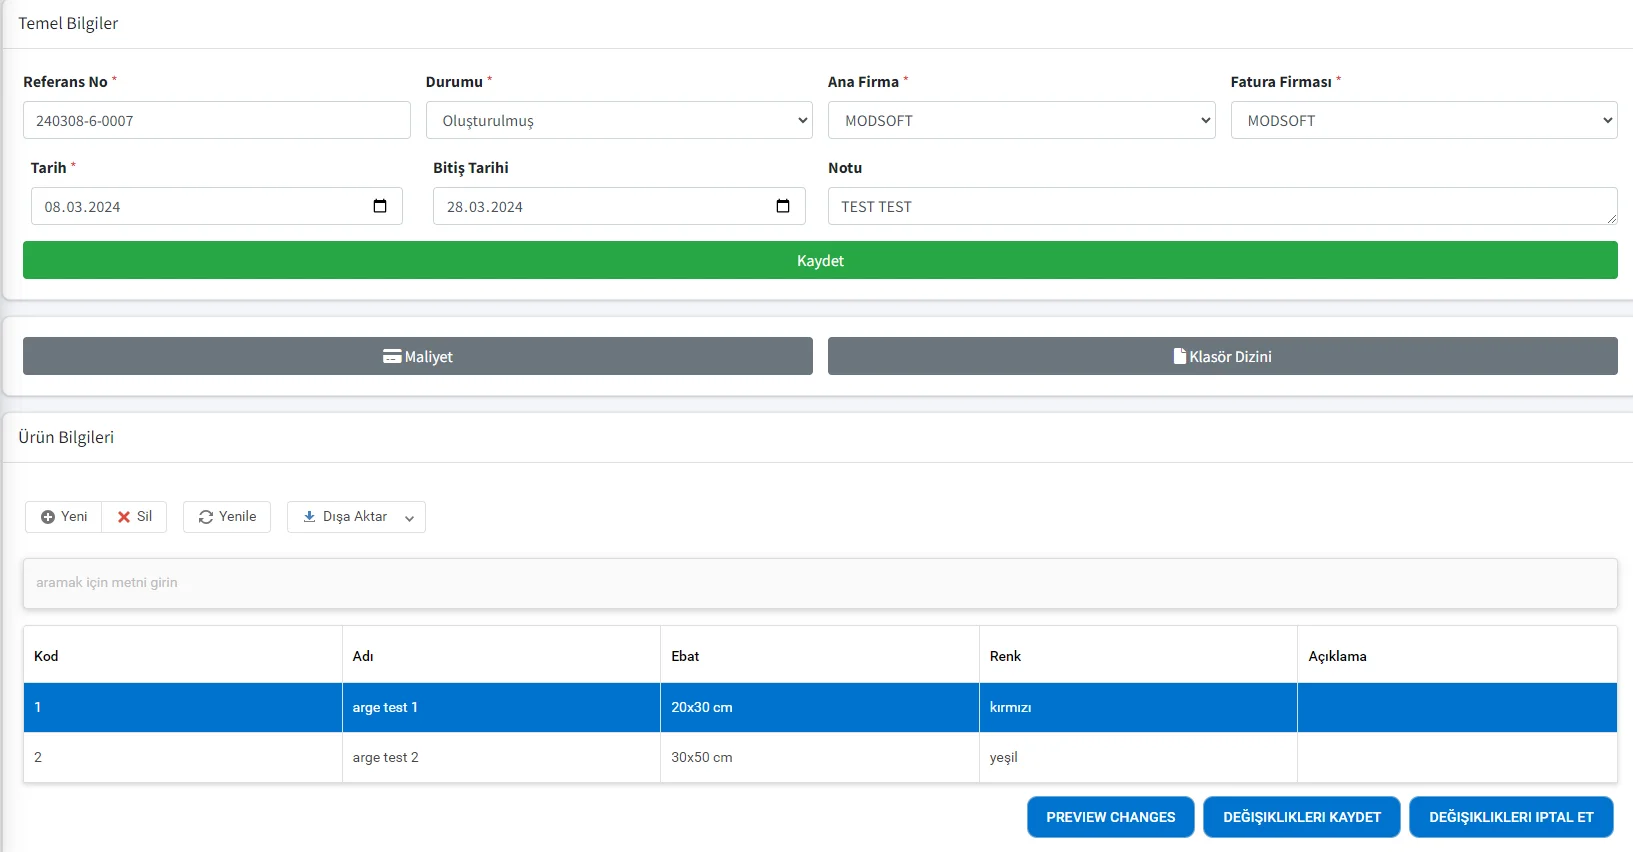This screenshot has height=852, width=1633.
Task: Select the Kod cell of the 'arge test 1' row
Action: (183, 707)
